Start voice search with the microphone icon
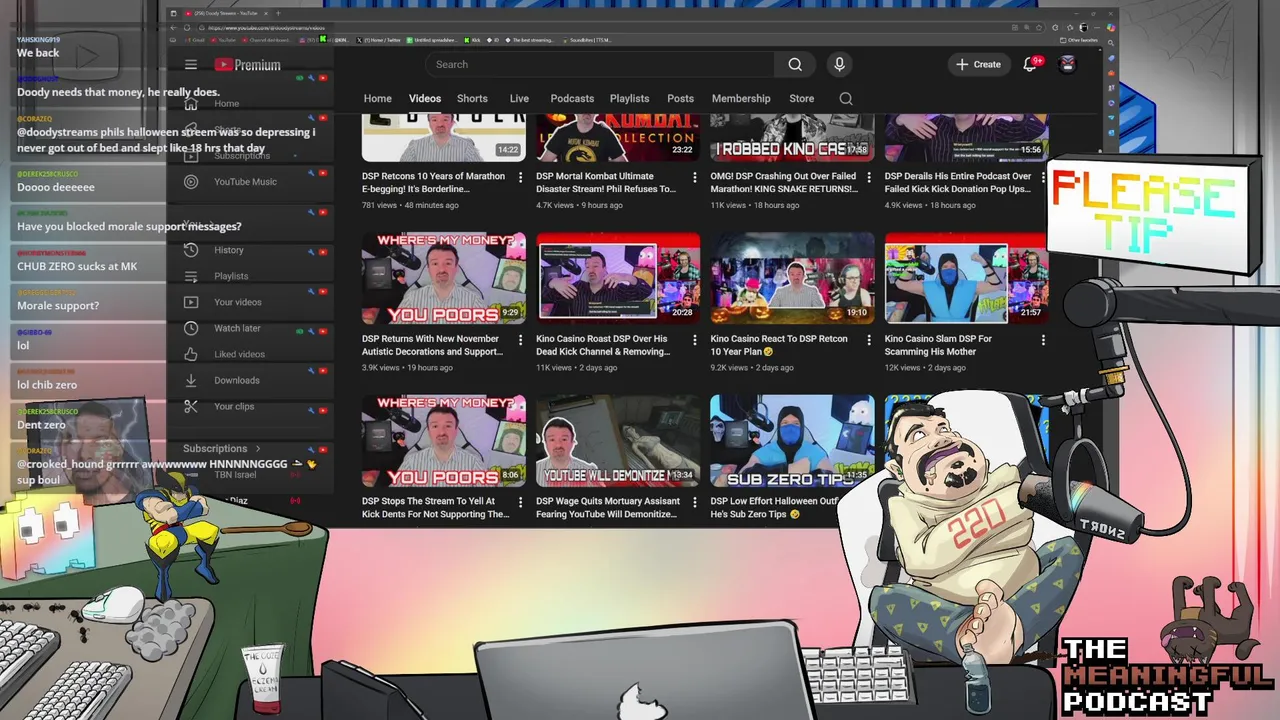 pyautogui.click(x=839, y=65)
